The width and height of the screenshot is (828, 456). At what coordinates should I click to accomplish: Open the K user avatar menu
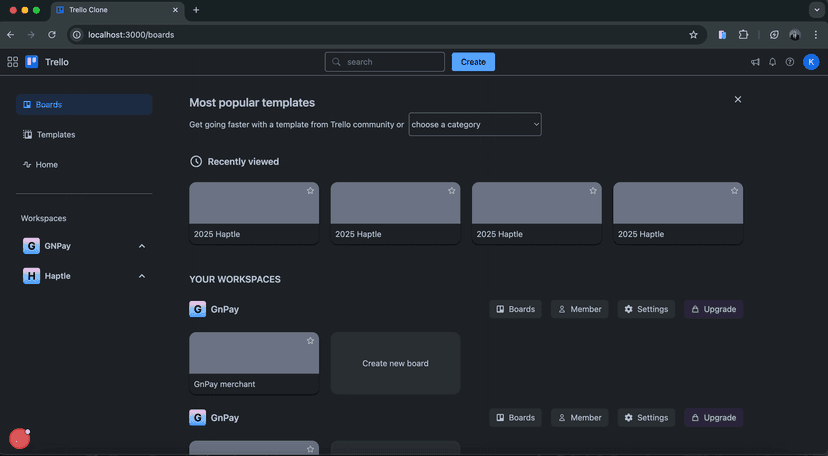811,62
